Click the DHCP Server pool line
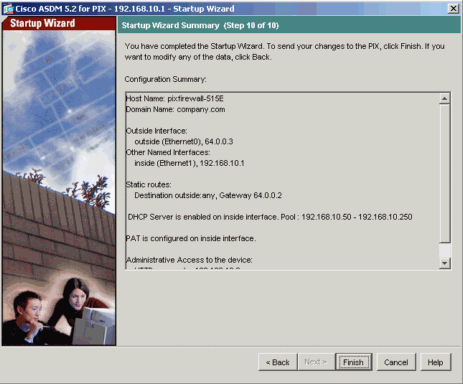The width and height of the screenshot is (463, 384). (270, 217)
